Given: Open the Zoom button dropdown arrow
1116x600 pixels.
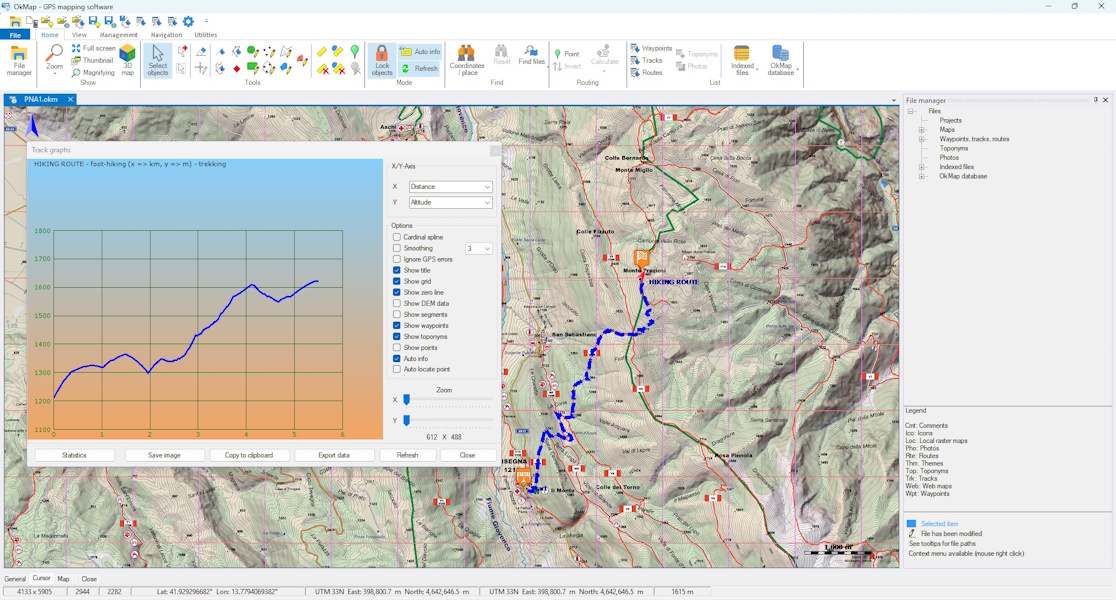Looking at the screenshot, I should pos(54,73).
